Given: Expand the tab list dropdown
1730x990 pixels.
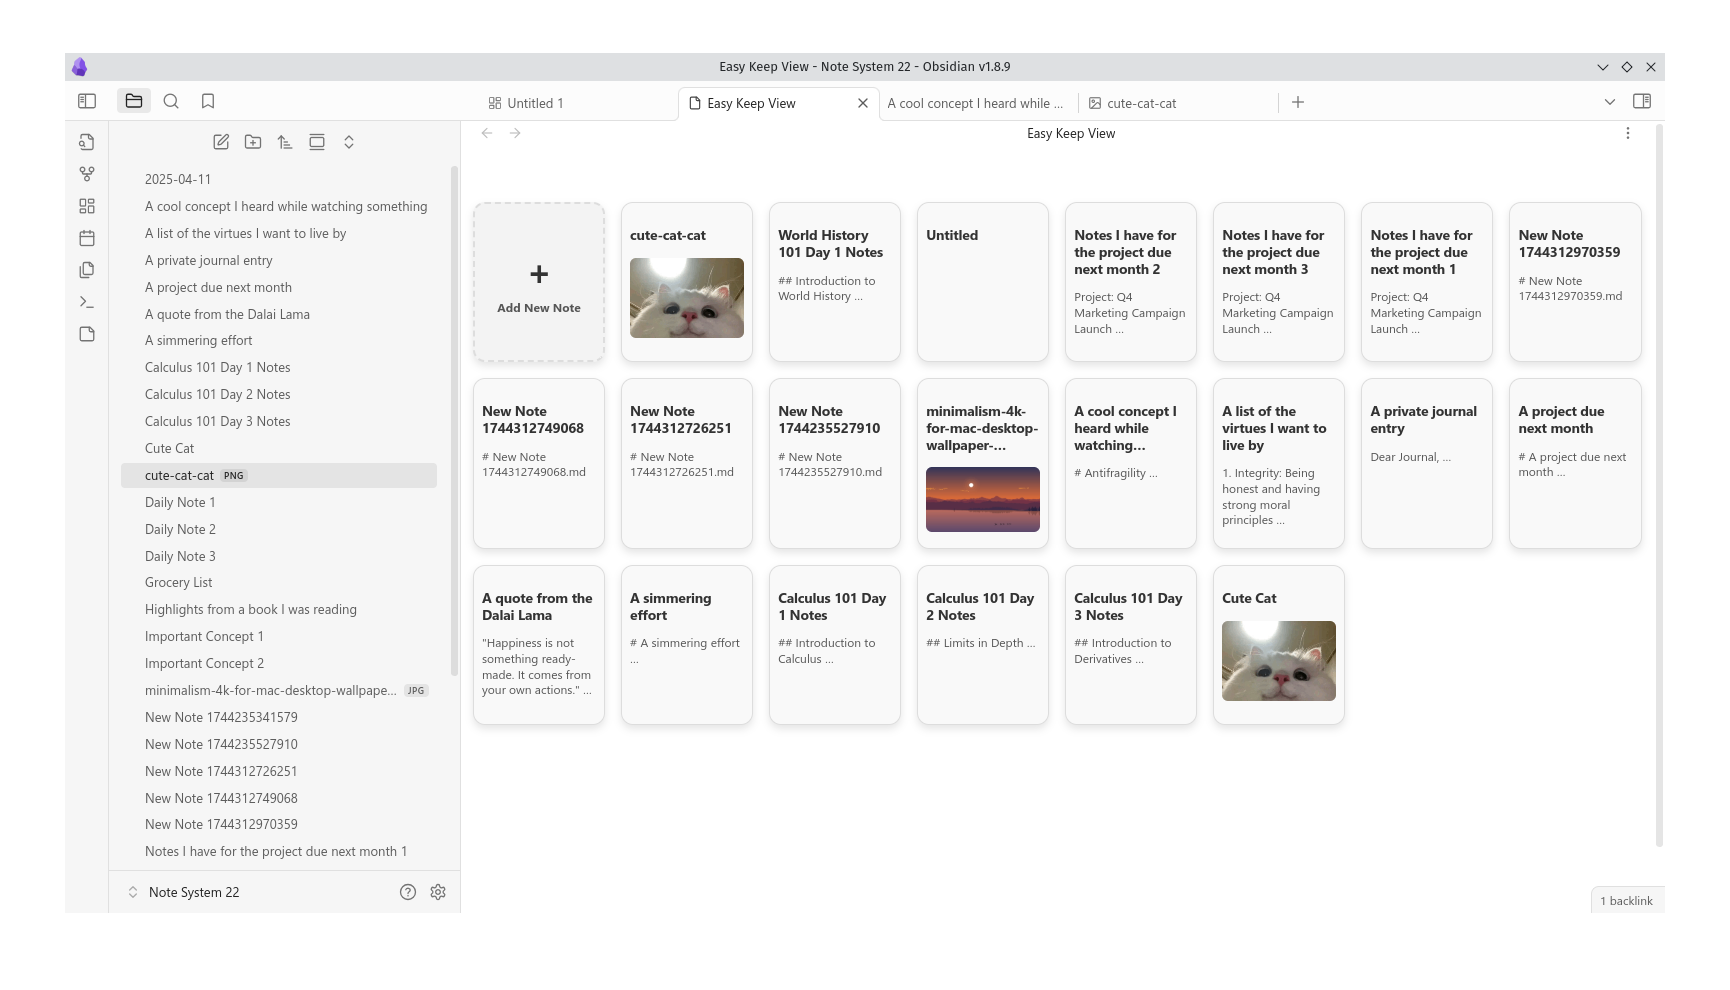Looking at the screenshot, I should 1610,102.
